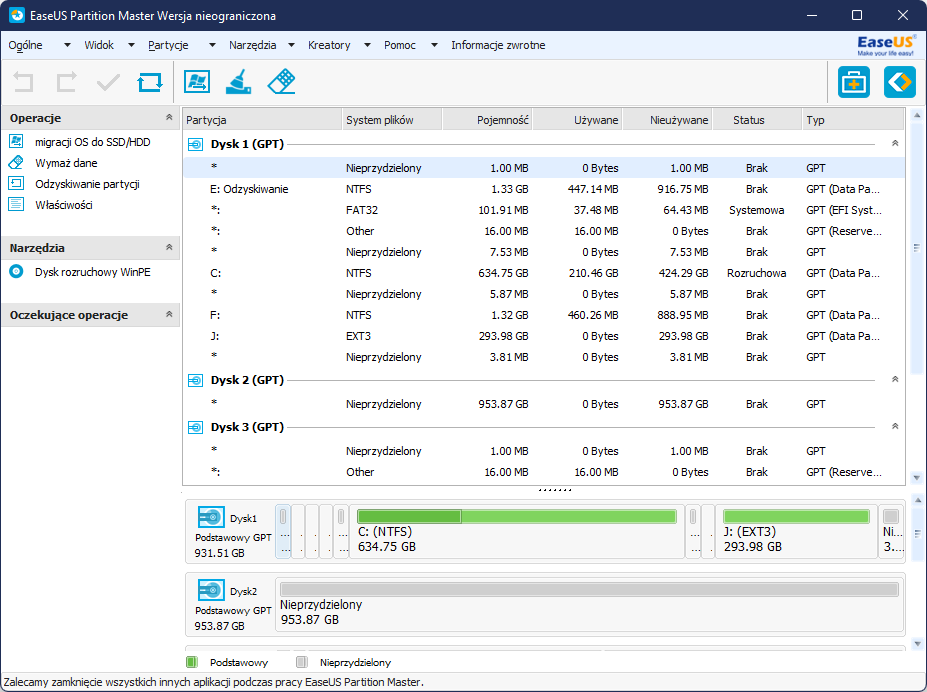Click the Wymaż dane sidebar eraser icon
The height and width of the screenshot is (692, 927).
click(x=17, y=162)
